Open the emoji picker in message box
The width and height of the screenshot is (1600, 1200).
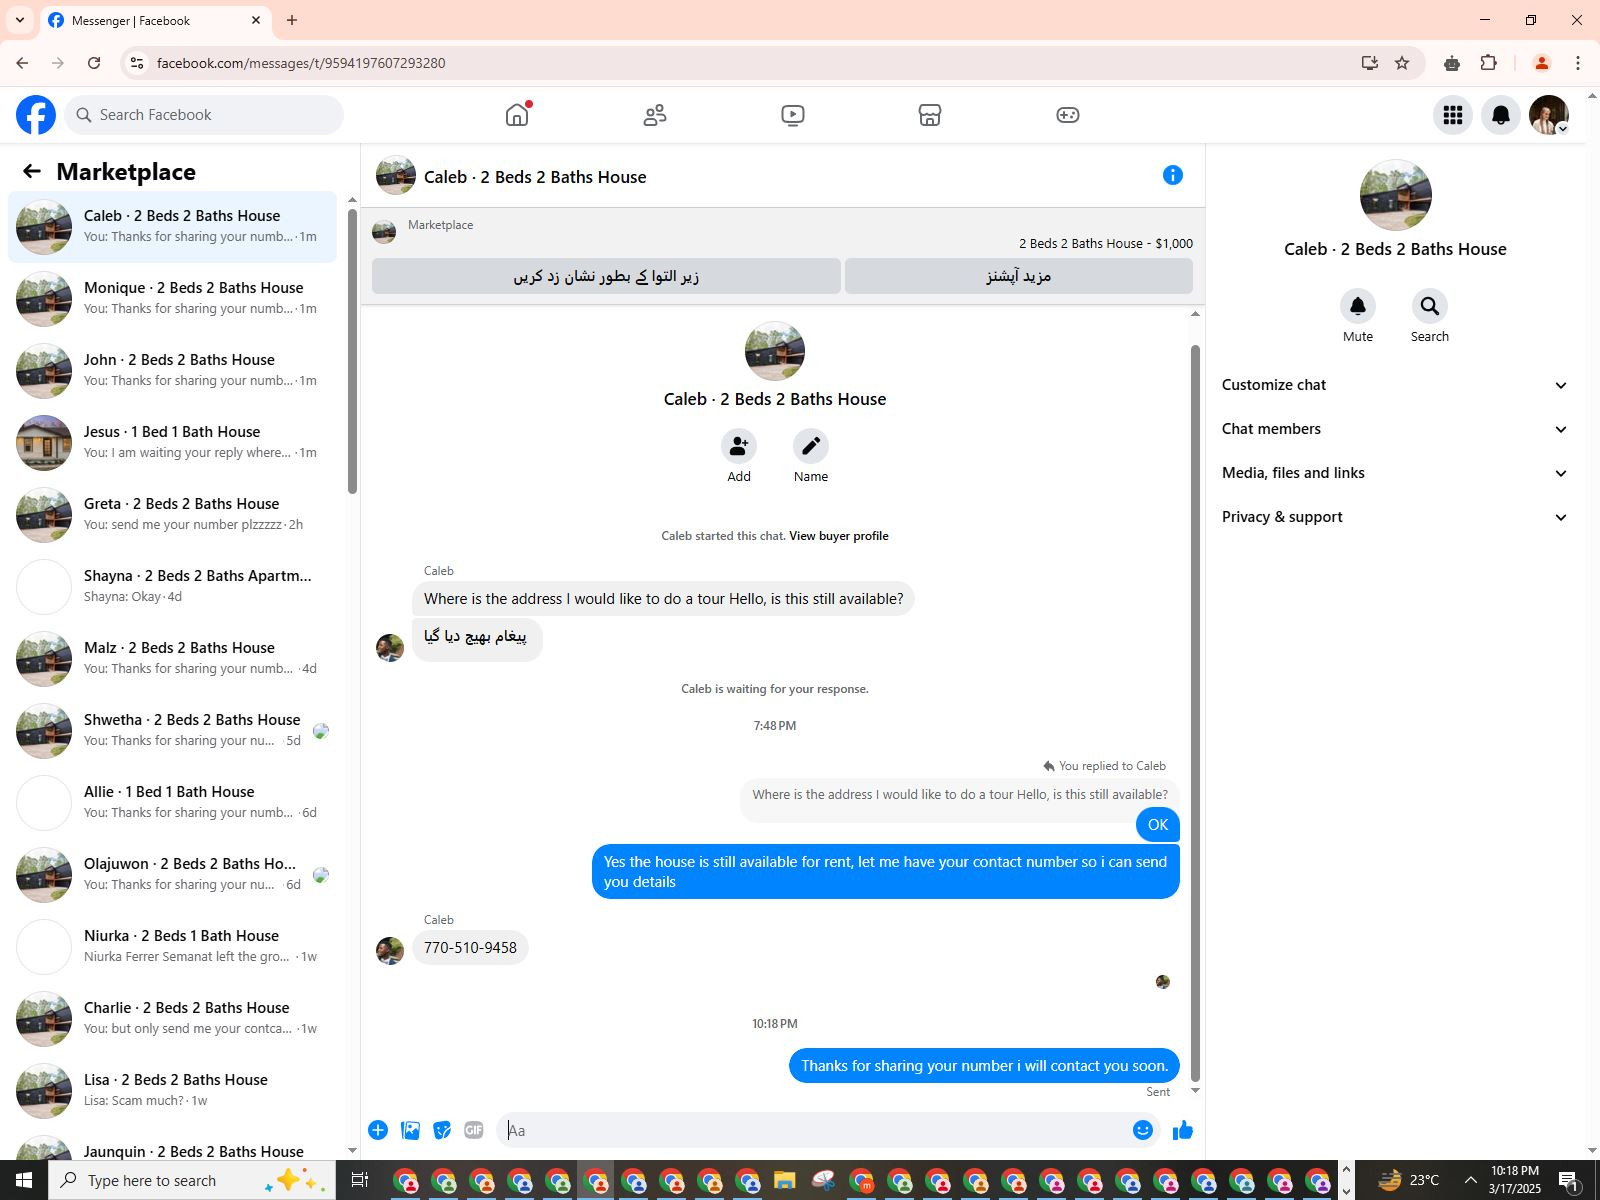tap(1143, 1130)
